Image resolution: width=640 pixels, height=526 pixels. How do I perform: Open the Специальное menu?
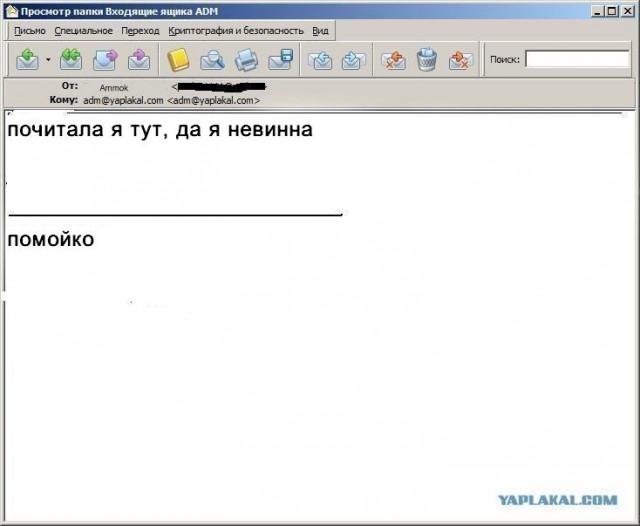83,31
